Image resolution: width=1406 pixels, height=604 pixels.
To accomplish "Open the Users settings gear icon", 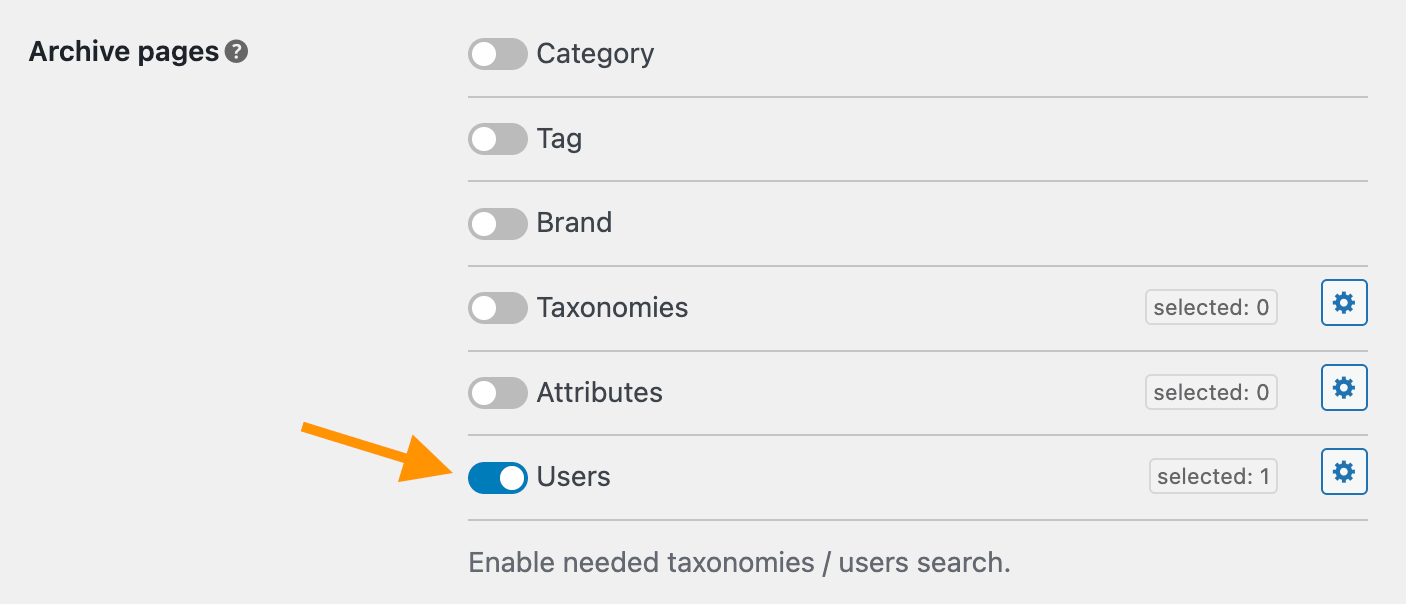I will click(1344, 472).
